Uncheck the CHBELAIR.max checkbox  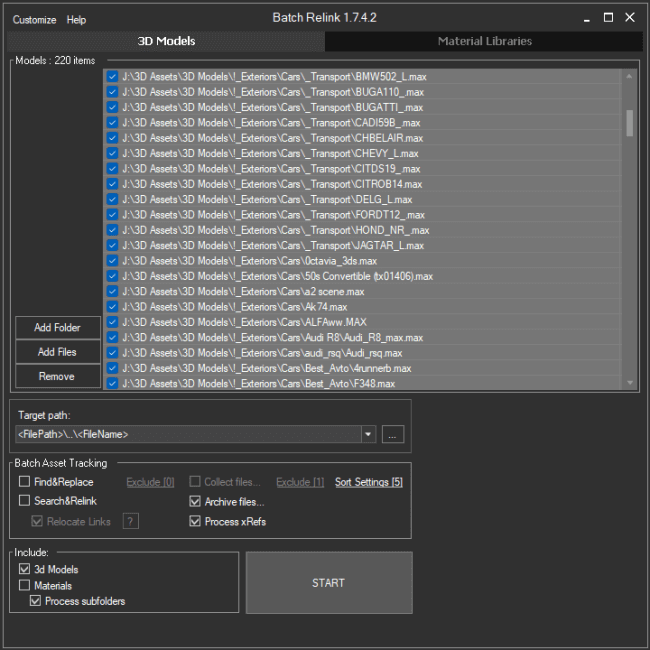tap(112, 138)
